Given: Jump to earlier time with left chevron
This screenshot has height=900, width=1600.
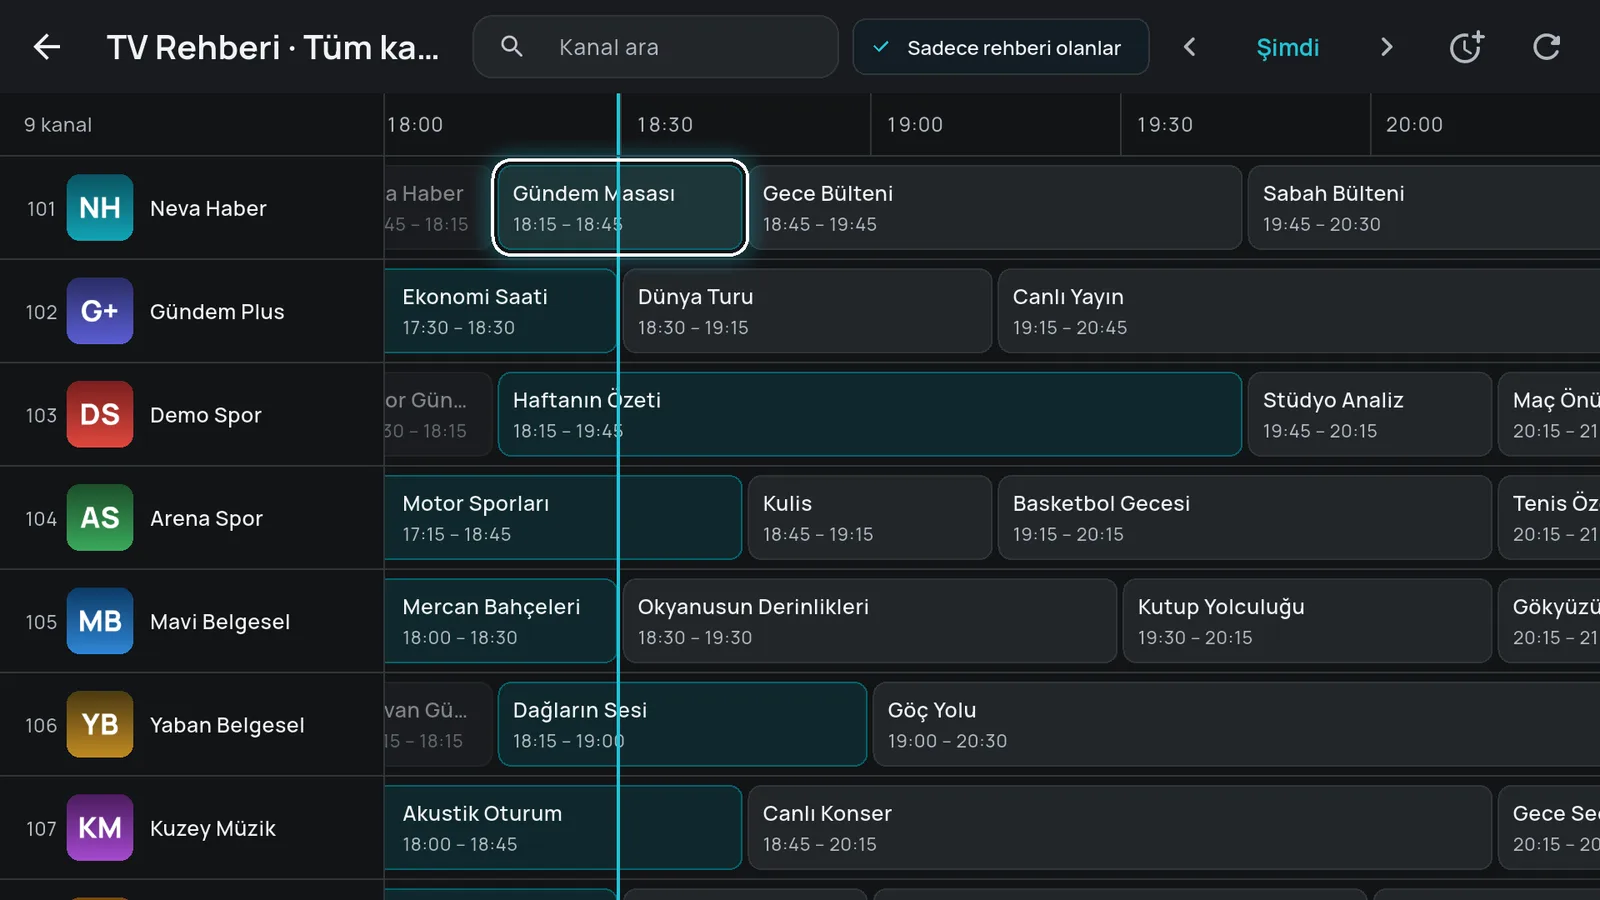Looking at the screenshot, I should point(1189,47).
